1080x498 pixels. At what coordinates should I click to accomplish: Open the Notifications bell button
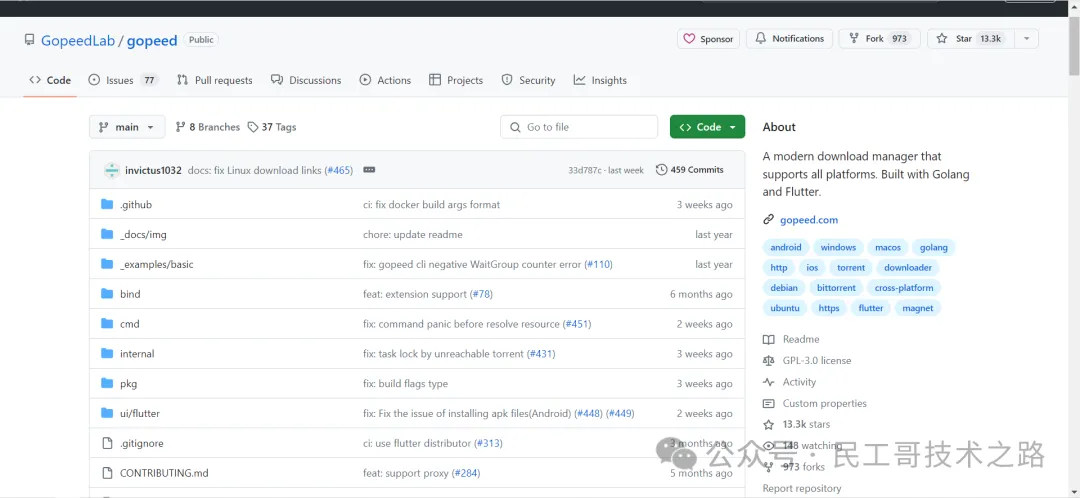pos(789,39)
